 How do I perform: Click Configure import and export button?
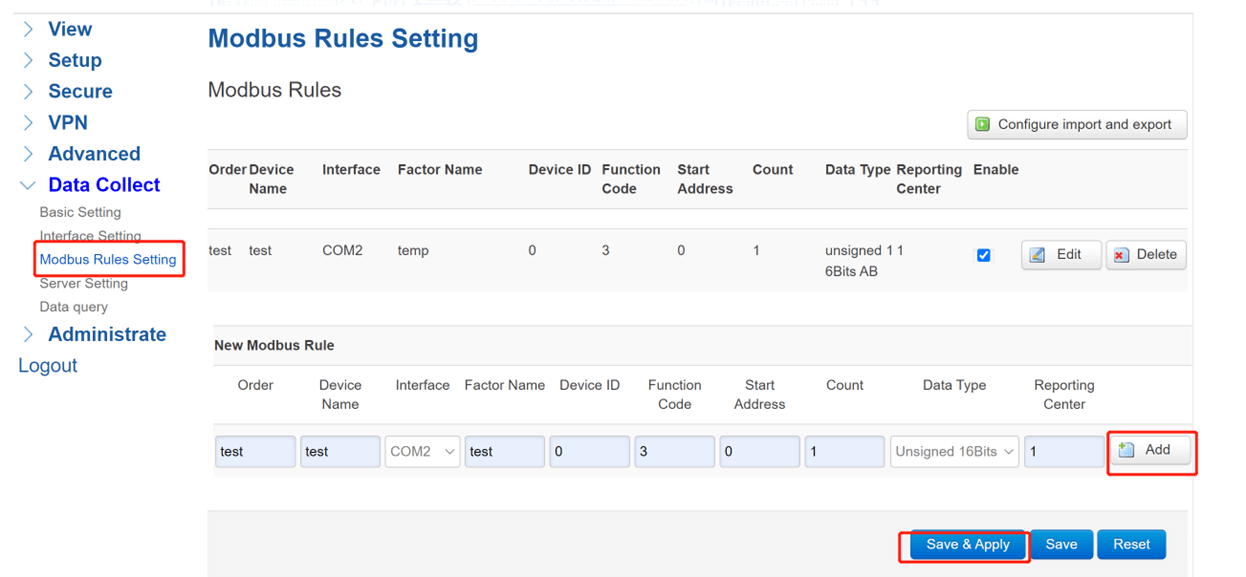tap(1077, 125)
